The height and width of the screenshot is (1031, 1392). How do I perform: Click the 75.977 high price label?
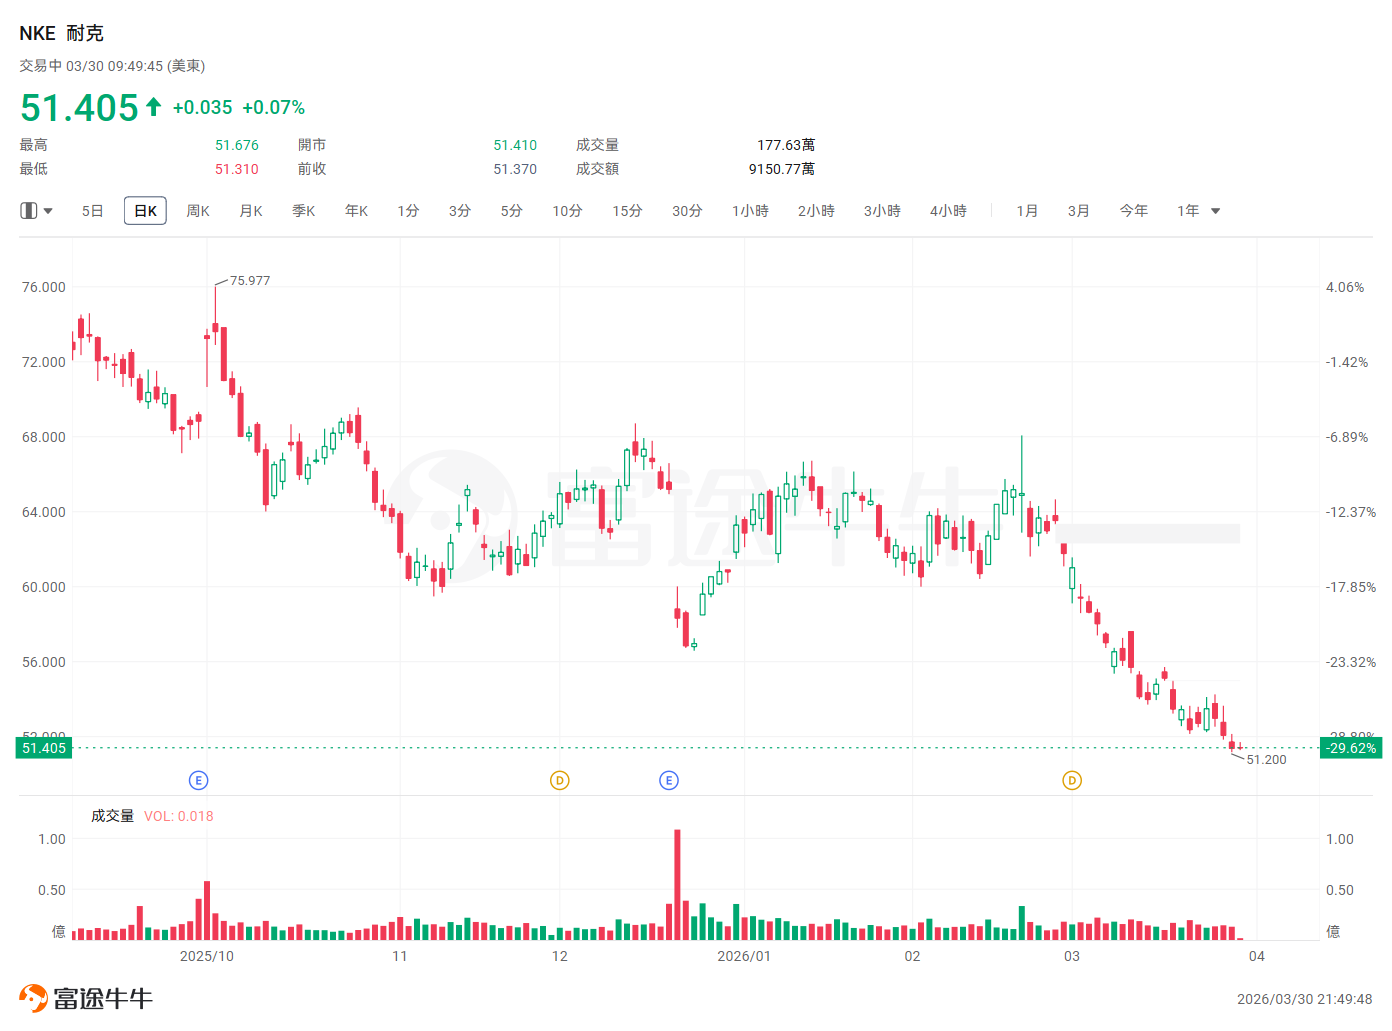click(x=250, y=281)
